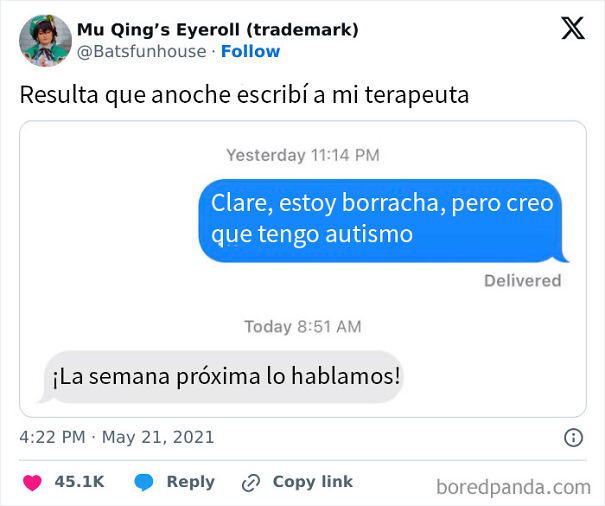Open the 45.1K likes count
Viewport: 605px width, 506px height.
pos(79,482)
